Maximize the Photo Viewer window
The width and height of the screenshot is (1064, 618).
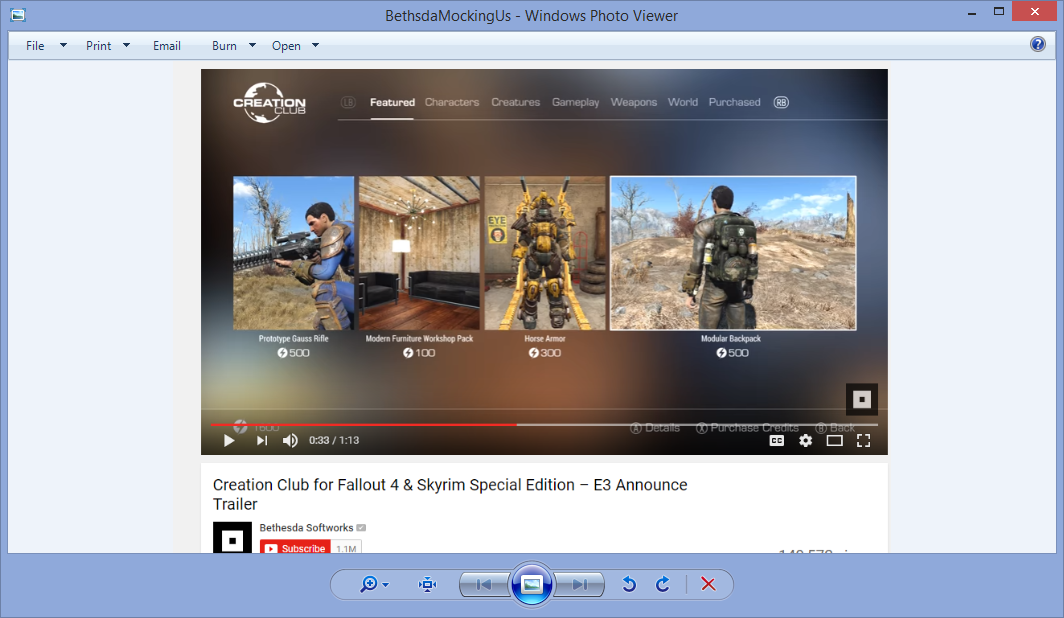pos(998,12)
